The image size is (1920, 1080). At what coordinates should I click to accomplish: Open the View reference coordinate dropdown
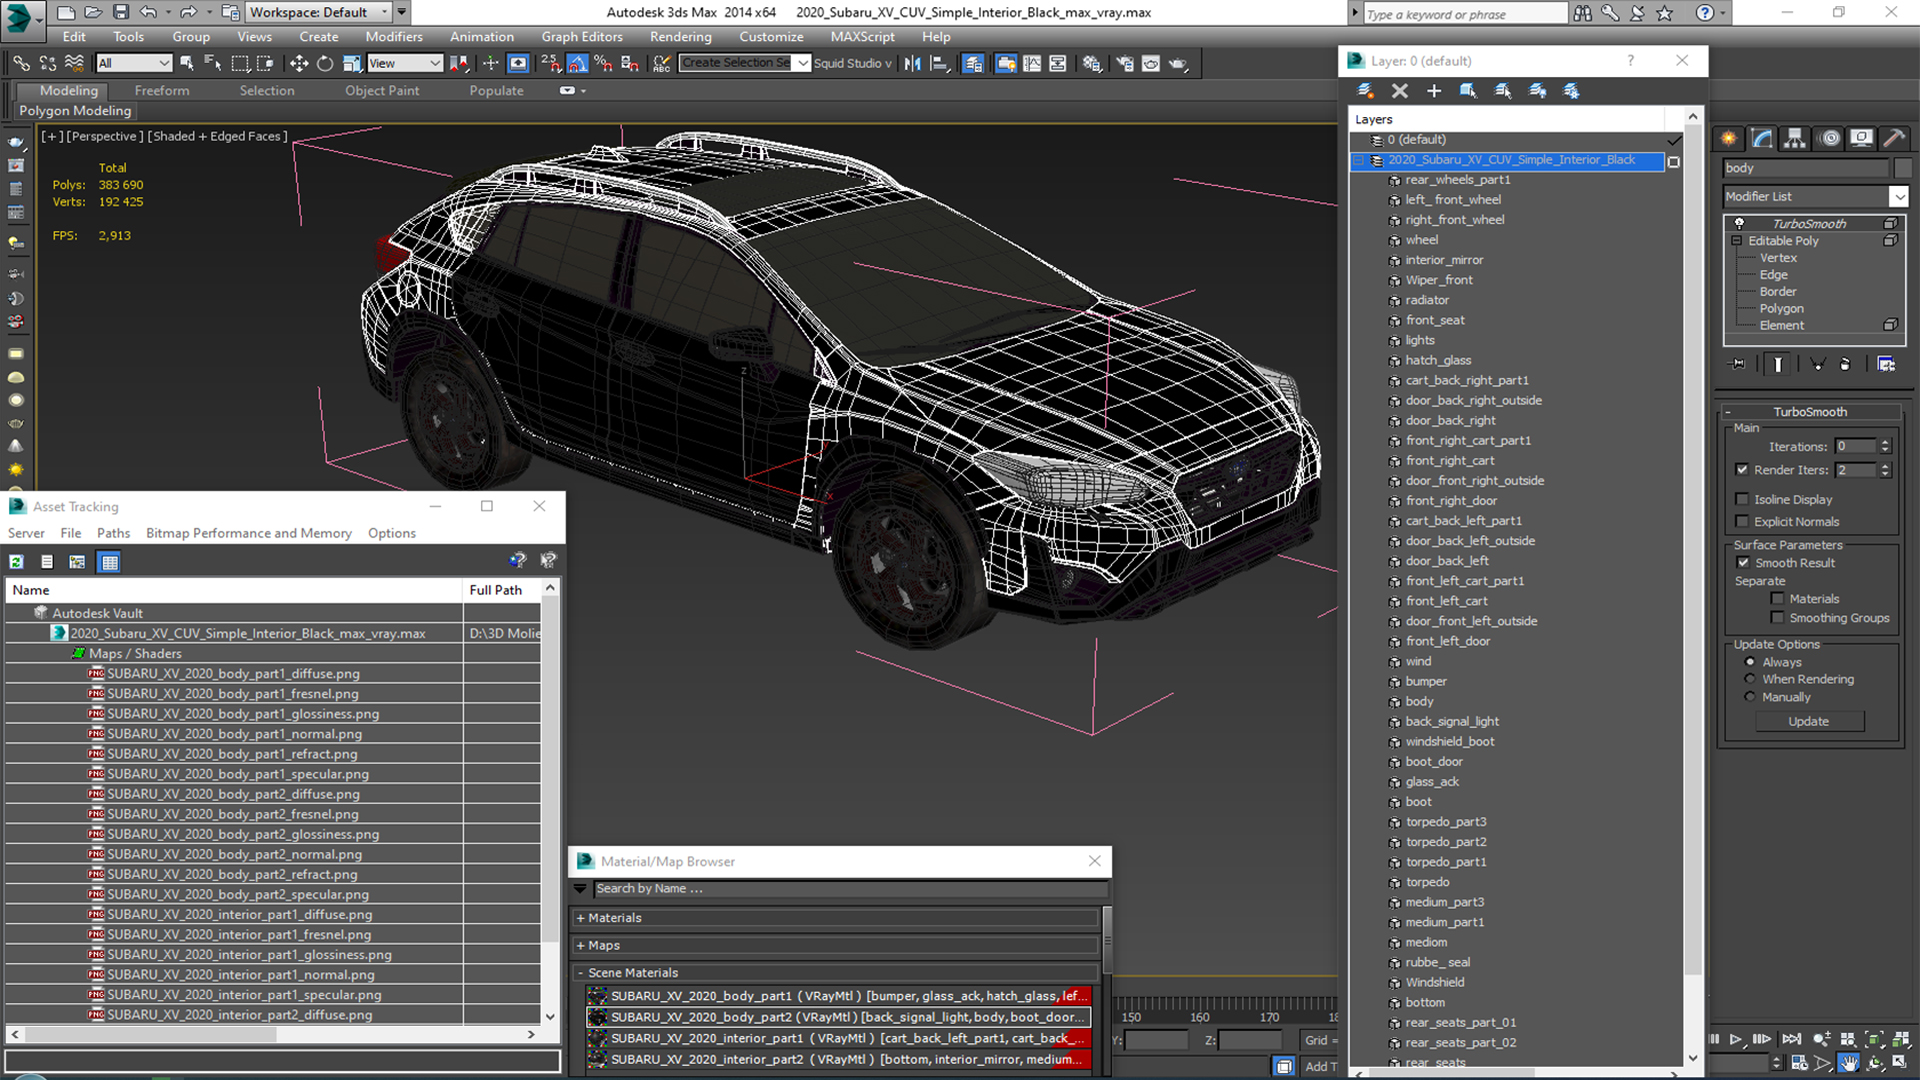pos(405,63)
